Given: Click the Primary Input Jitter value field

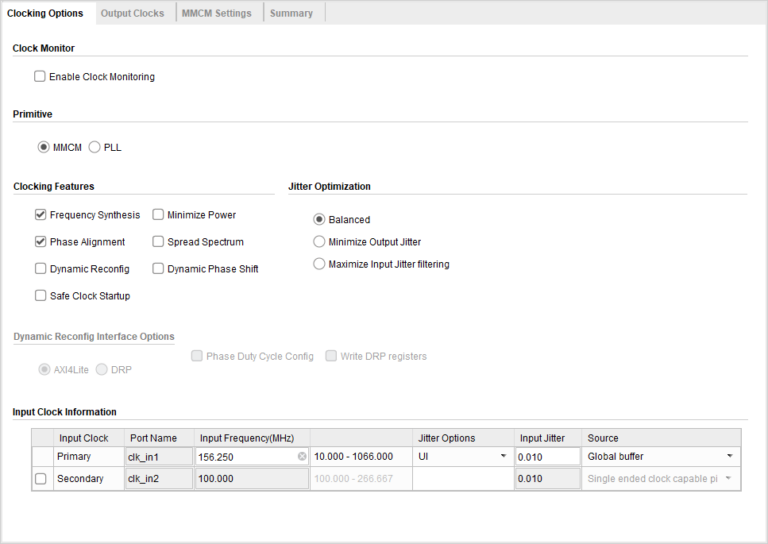Looking at the screenshot, I should pyautogui.click(x=547, y=457).
